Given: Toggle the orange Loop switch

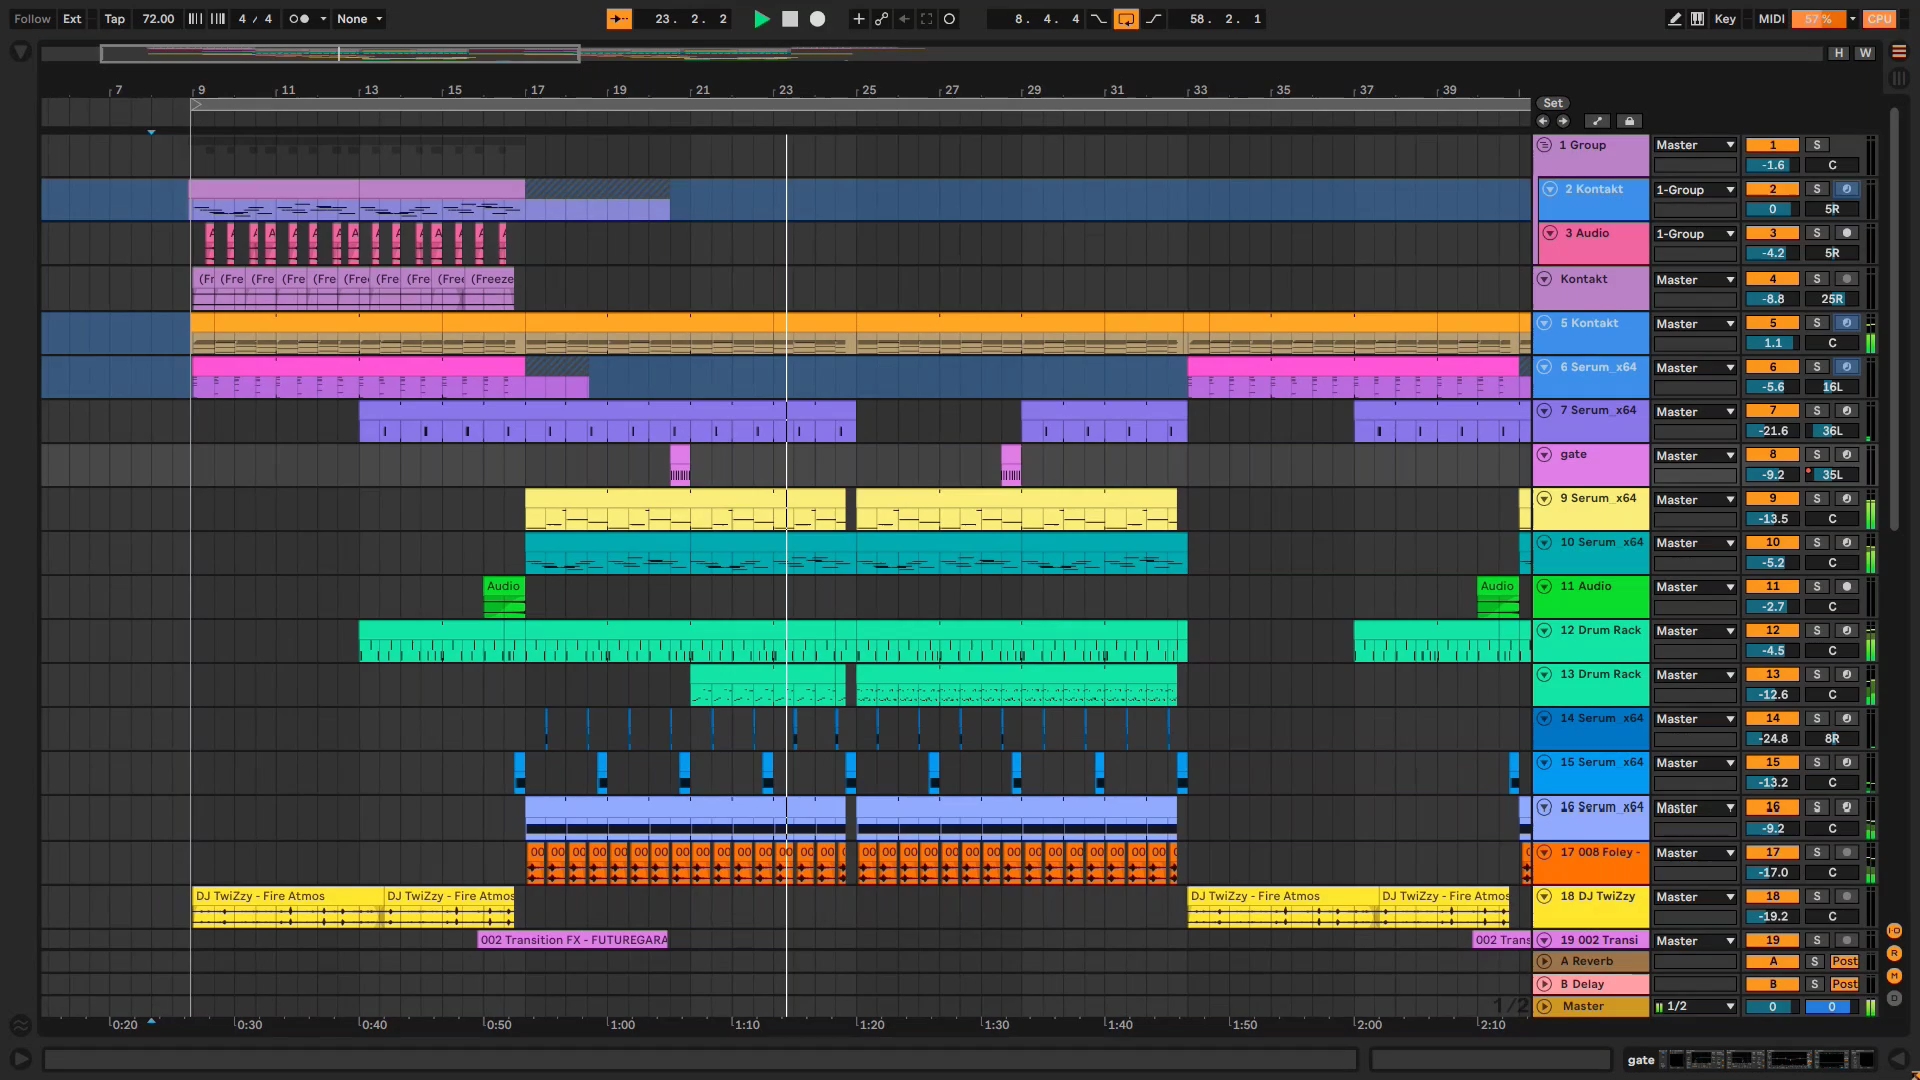Looking at the screenshot, I should coord(1126,19).
